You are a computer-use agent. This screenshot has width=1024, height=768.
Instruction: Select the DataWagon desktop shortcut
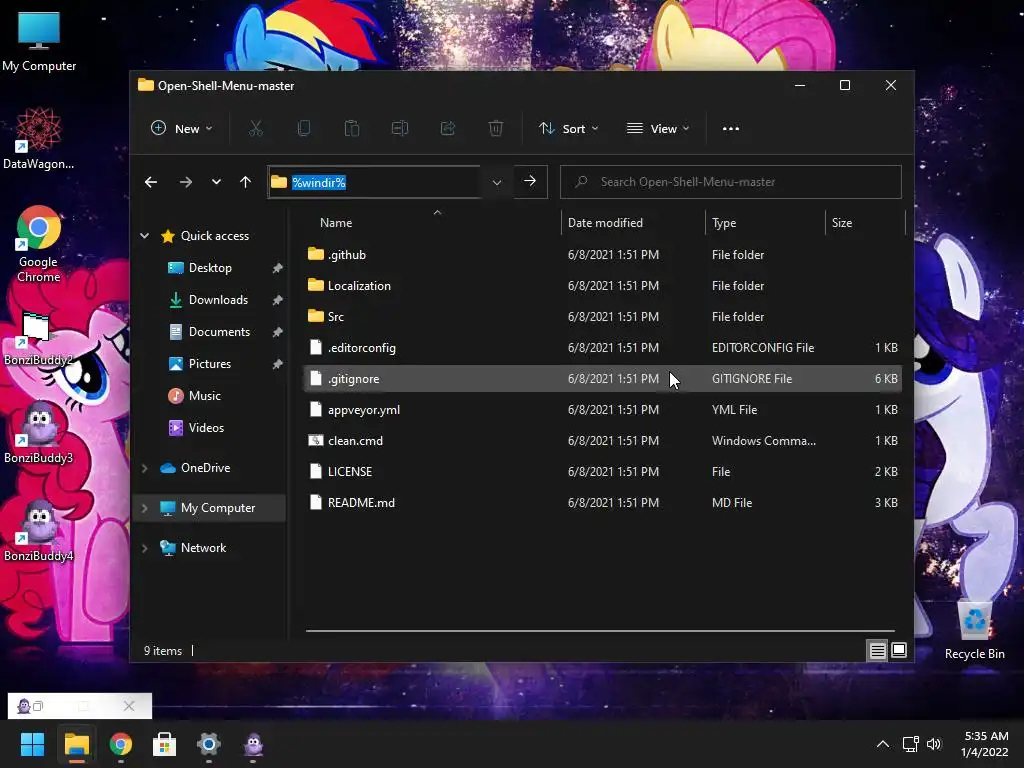[x=39, y=138]
